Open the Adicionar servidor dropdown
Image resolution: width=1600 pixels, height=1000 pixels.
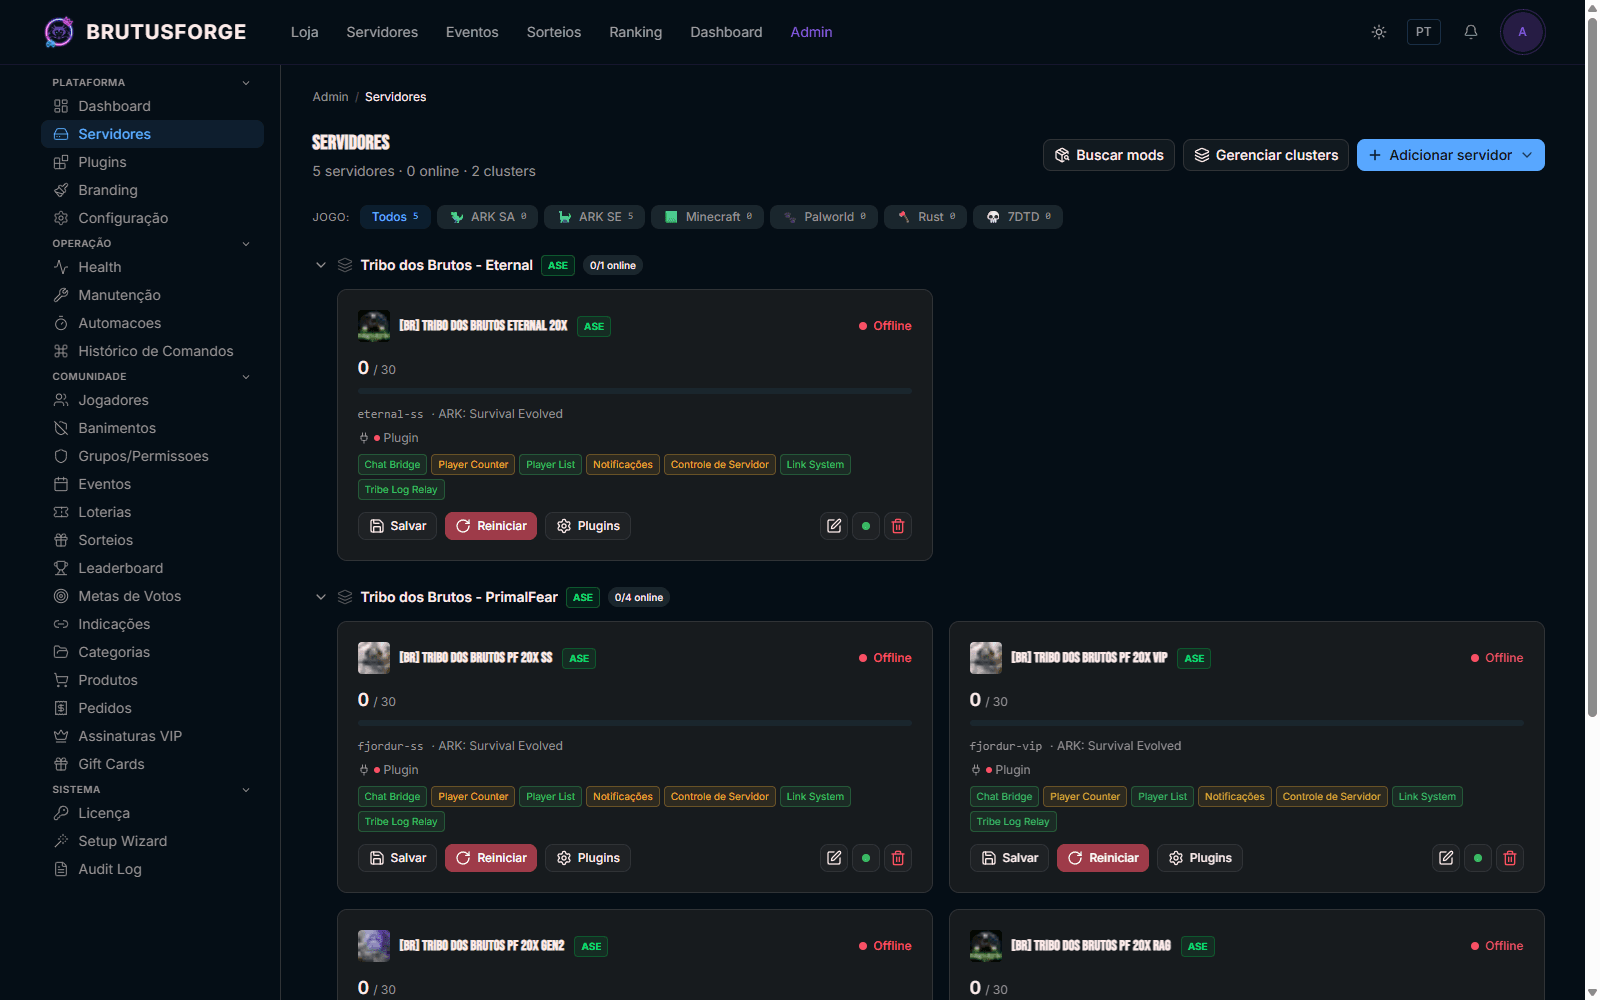click(1450, 155)
